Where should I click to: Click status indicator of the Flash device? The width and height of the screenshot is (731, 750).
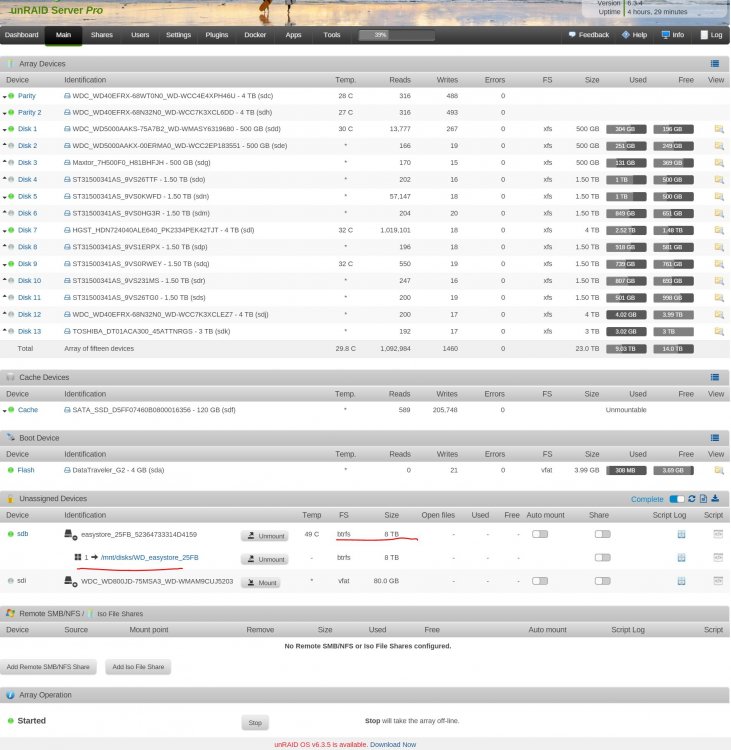pyautogui.click(x=11, y=470)
